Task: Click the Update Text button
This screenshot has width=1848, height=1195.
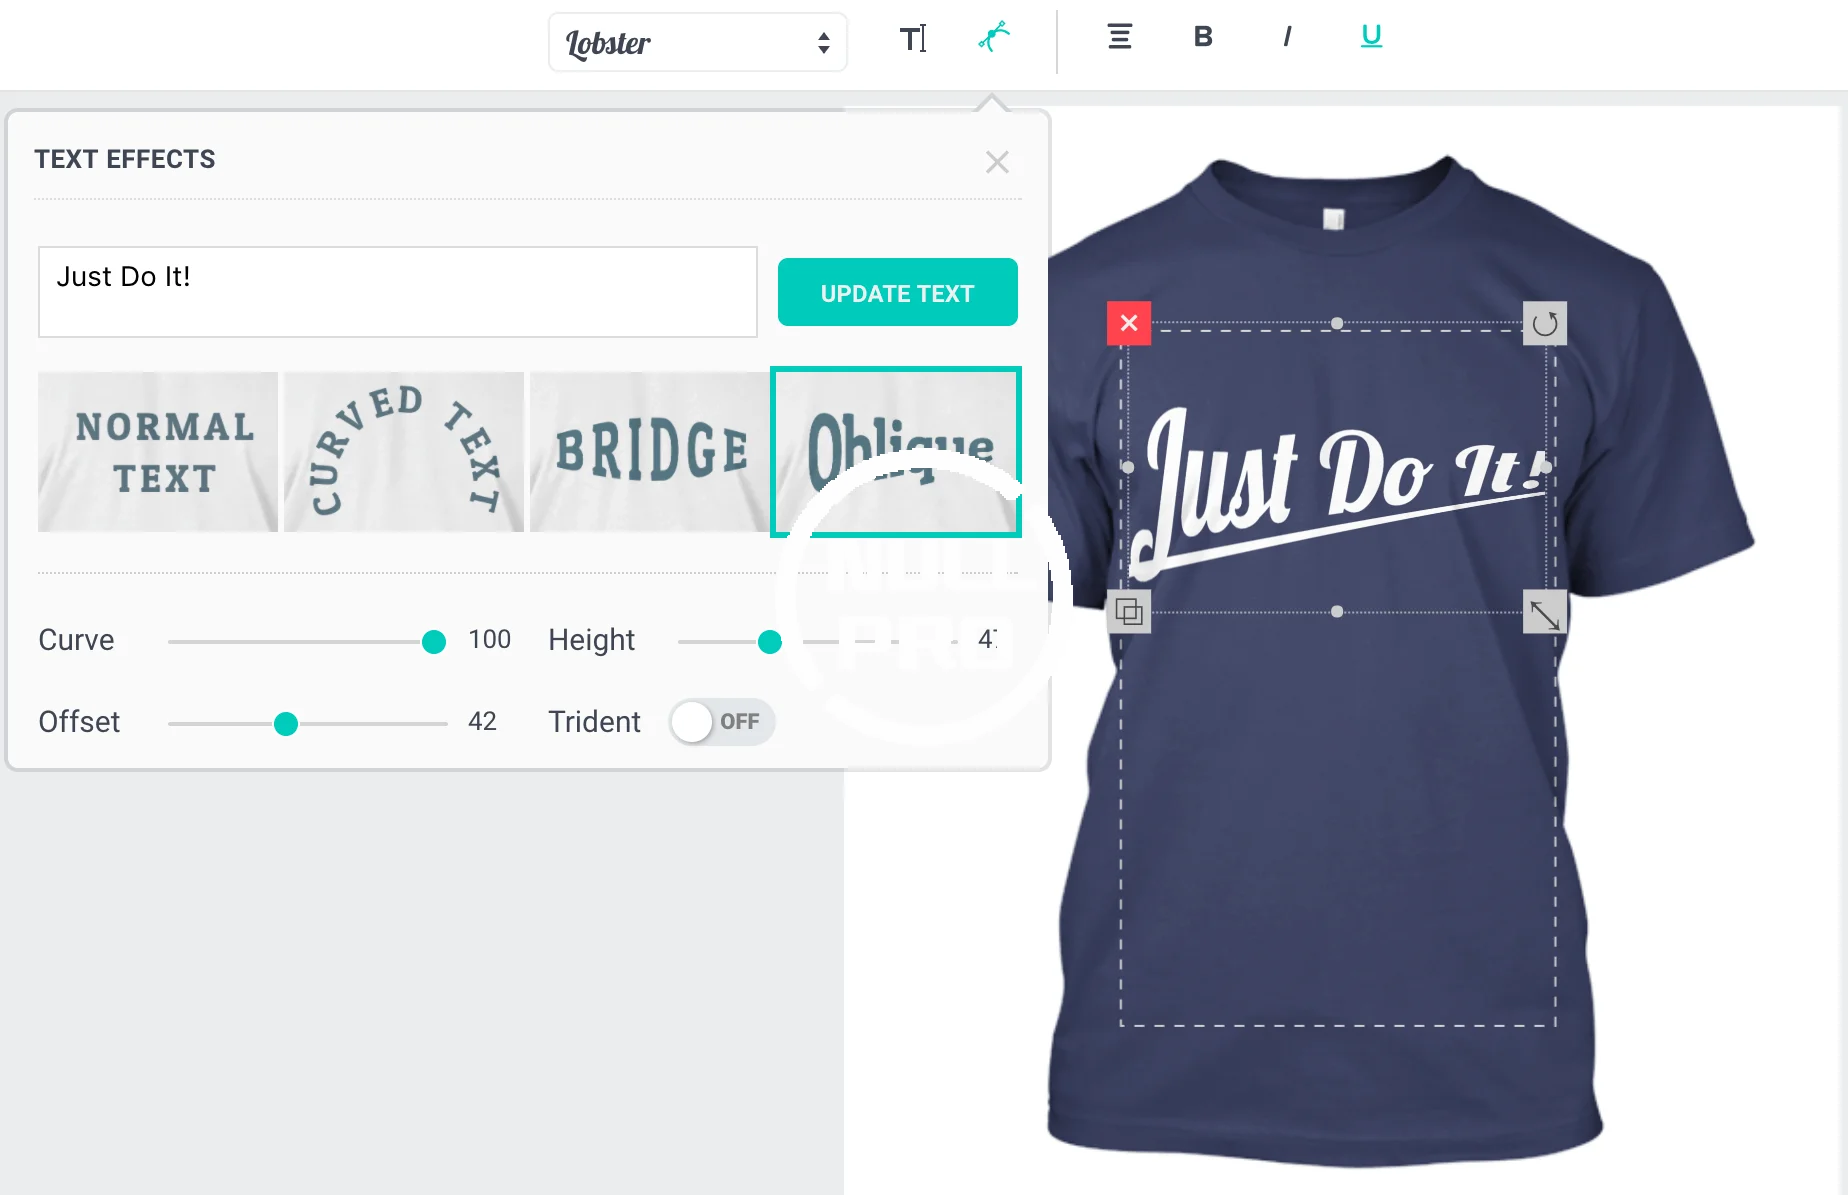Action: click(898, 292)
